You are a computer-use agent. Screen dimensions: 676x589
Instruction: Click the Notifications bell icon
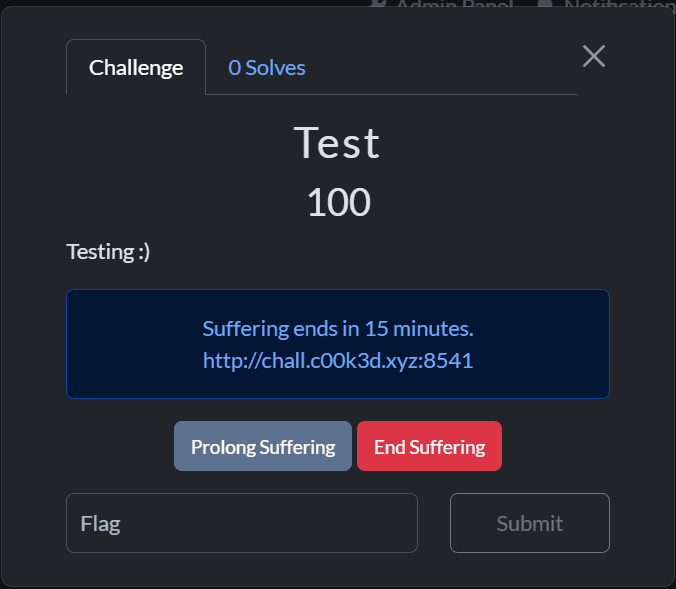[545, 5]
